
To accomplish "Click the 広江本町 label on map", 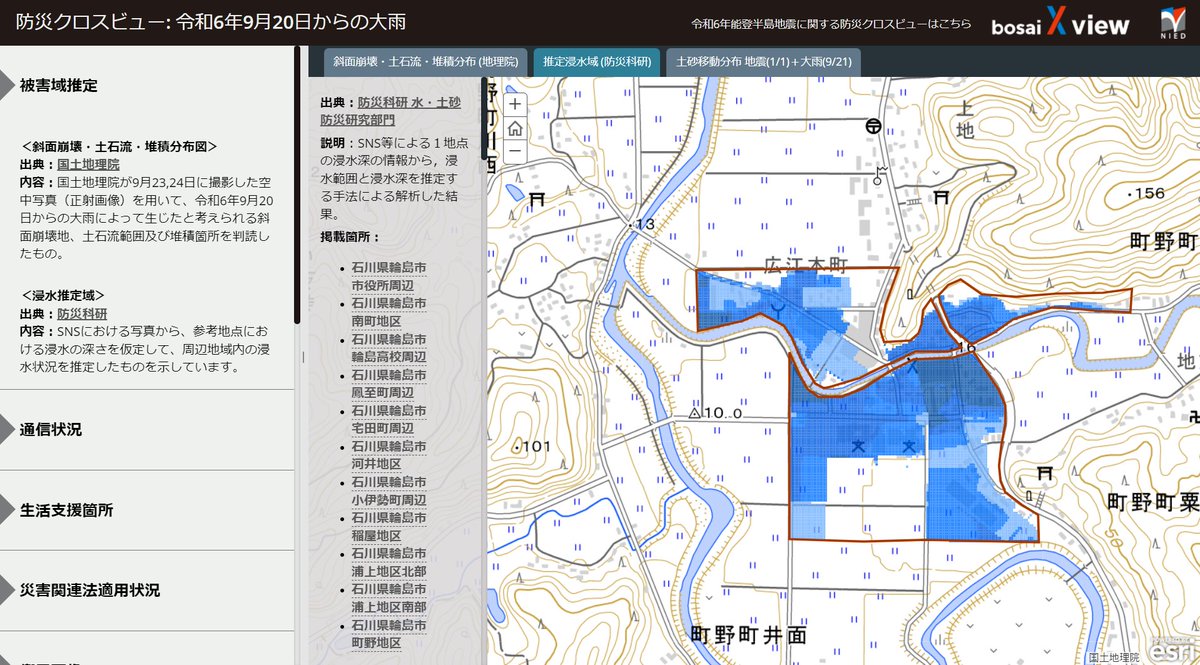I will (806, 265).
